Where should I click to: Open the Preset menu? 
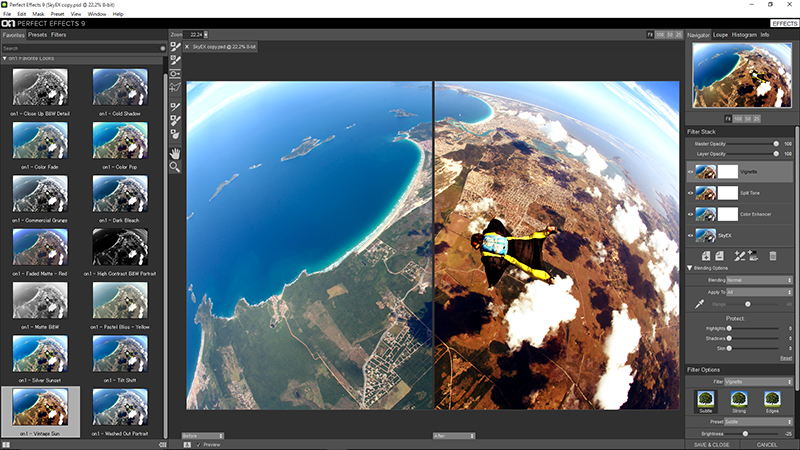tap(57, 14)
